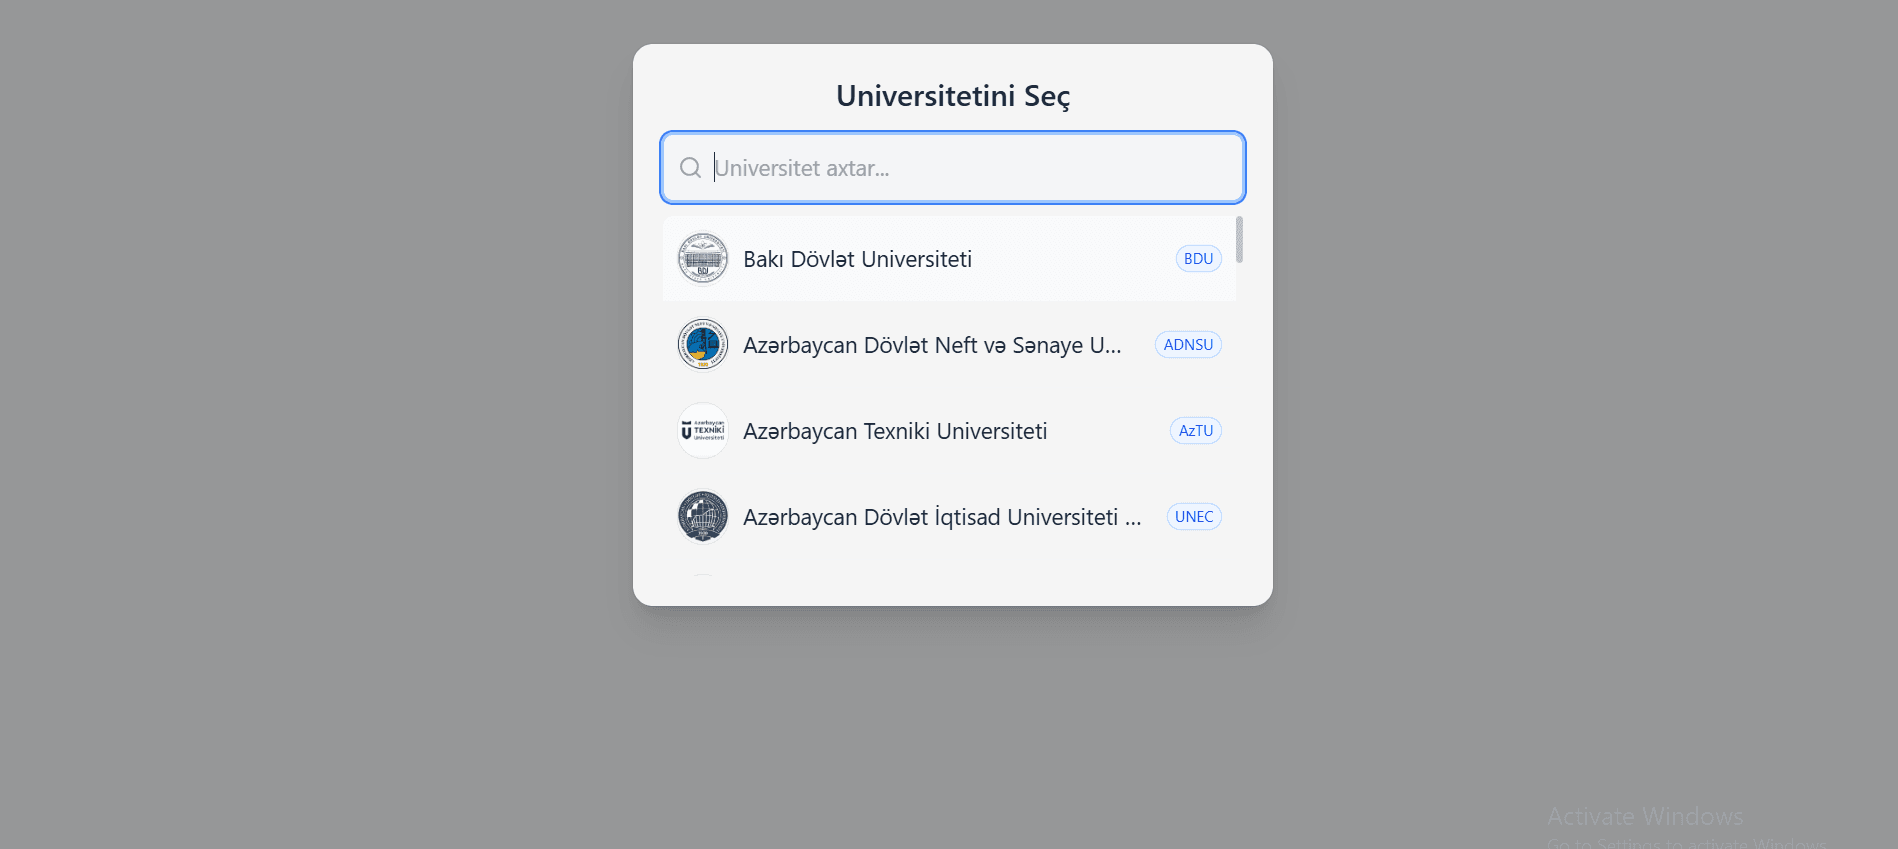Click the AzTU abbreviation badge
1898x849 pixels.
pyautogui.click(x=1195, y=430)
